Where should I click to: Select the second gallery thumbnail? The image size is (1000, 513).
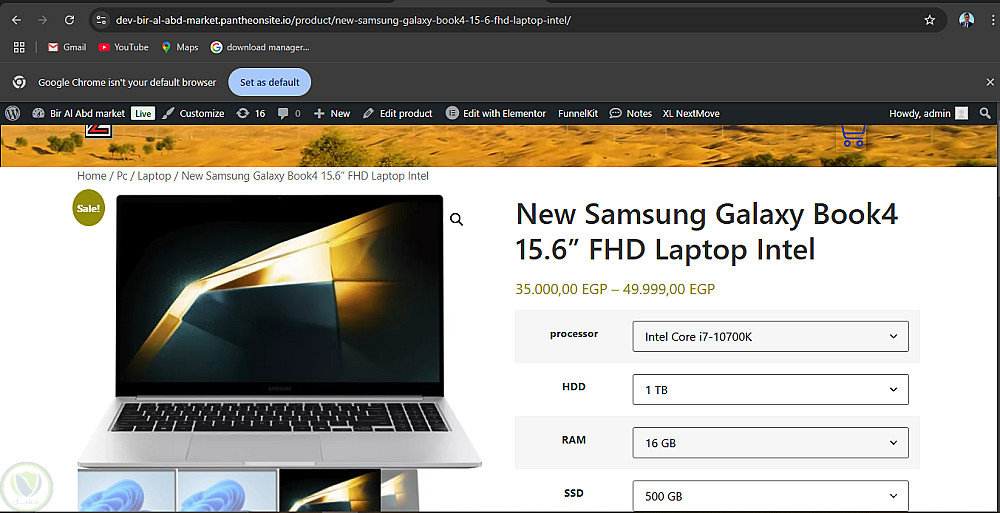(228, 491)
